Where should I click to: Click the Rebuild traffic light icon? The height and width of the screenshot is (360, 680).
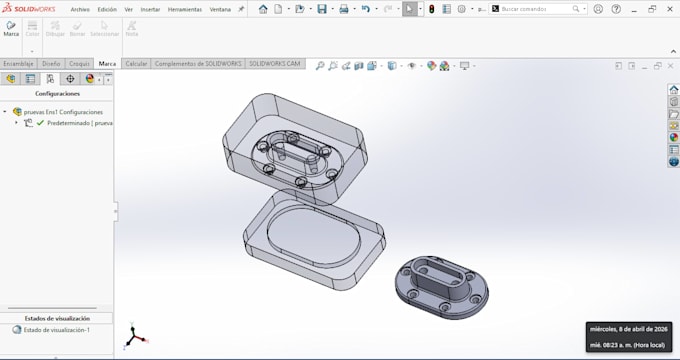coord(432,9)
